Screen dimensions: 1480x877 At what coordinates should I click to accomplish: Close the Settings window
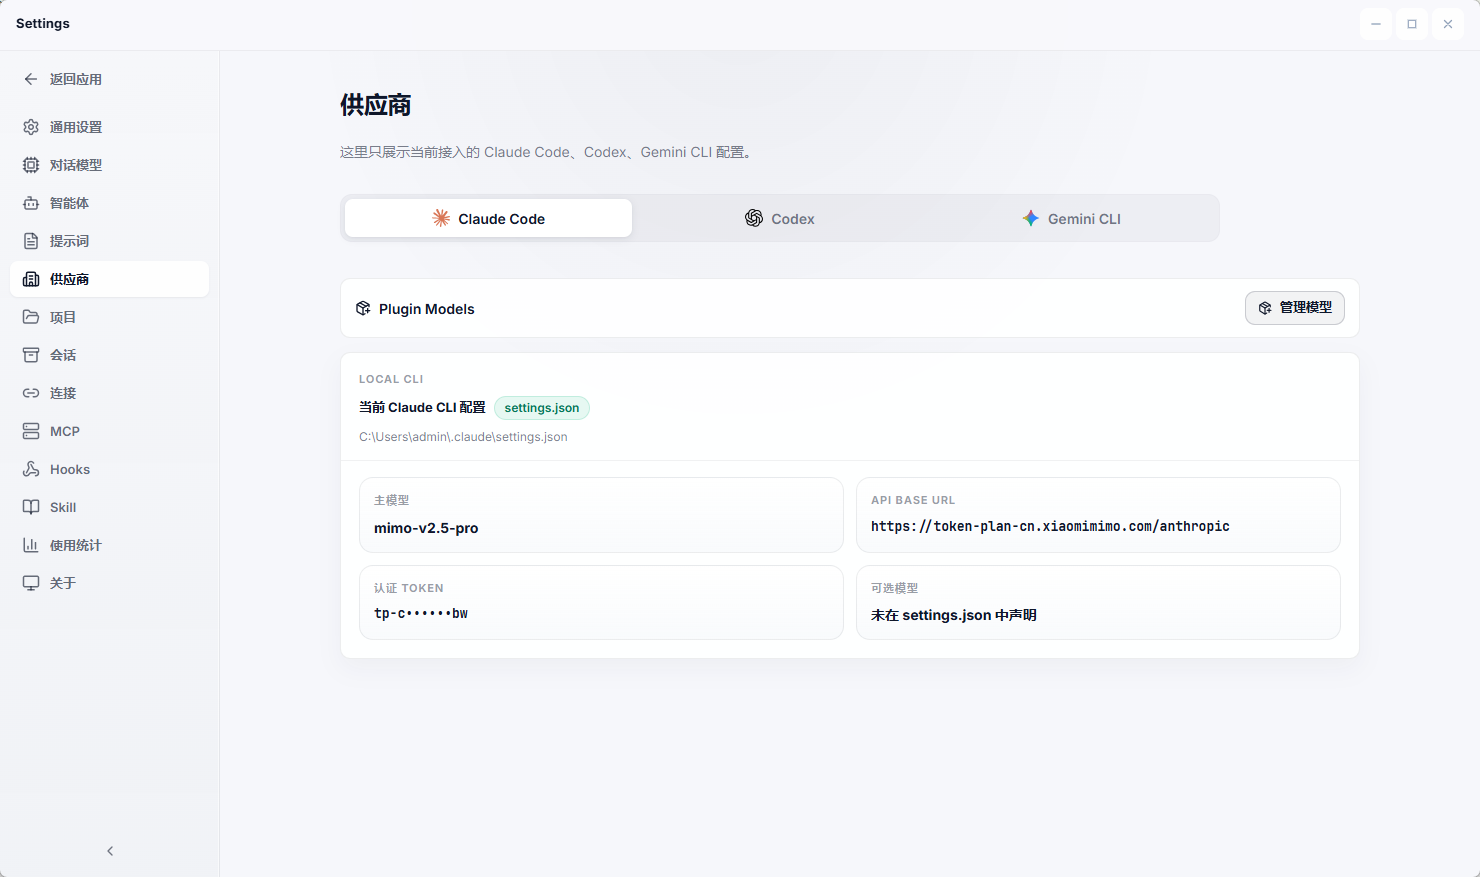[1448, 24]
